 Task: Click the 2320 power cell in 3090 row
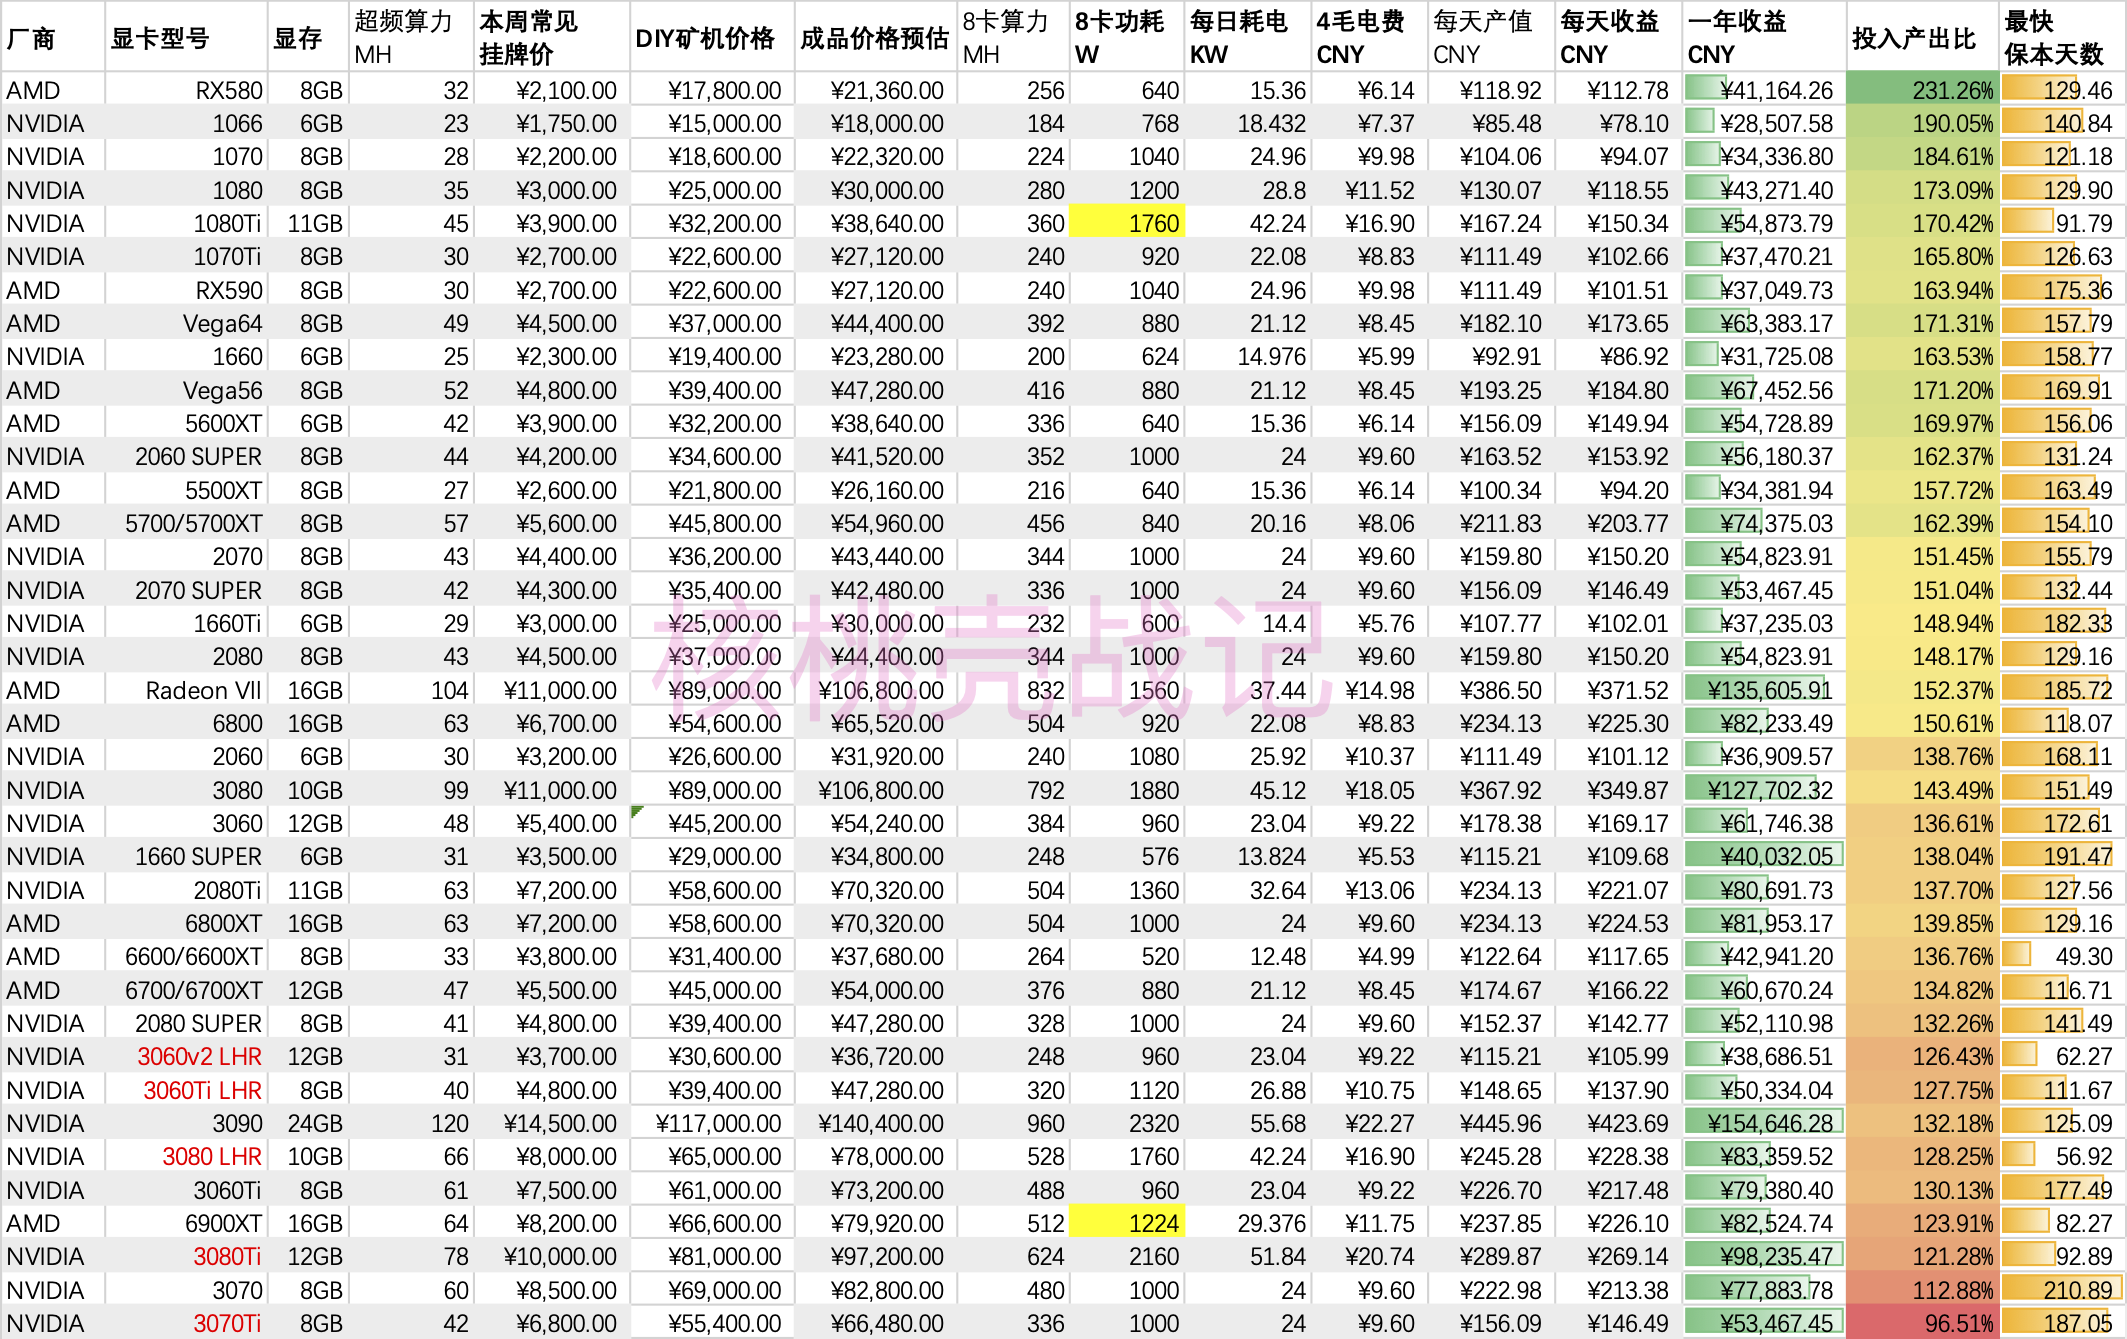pos(1127,1123)
